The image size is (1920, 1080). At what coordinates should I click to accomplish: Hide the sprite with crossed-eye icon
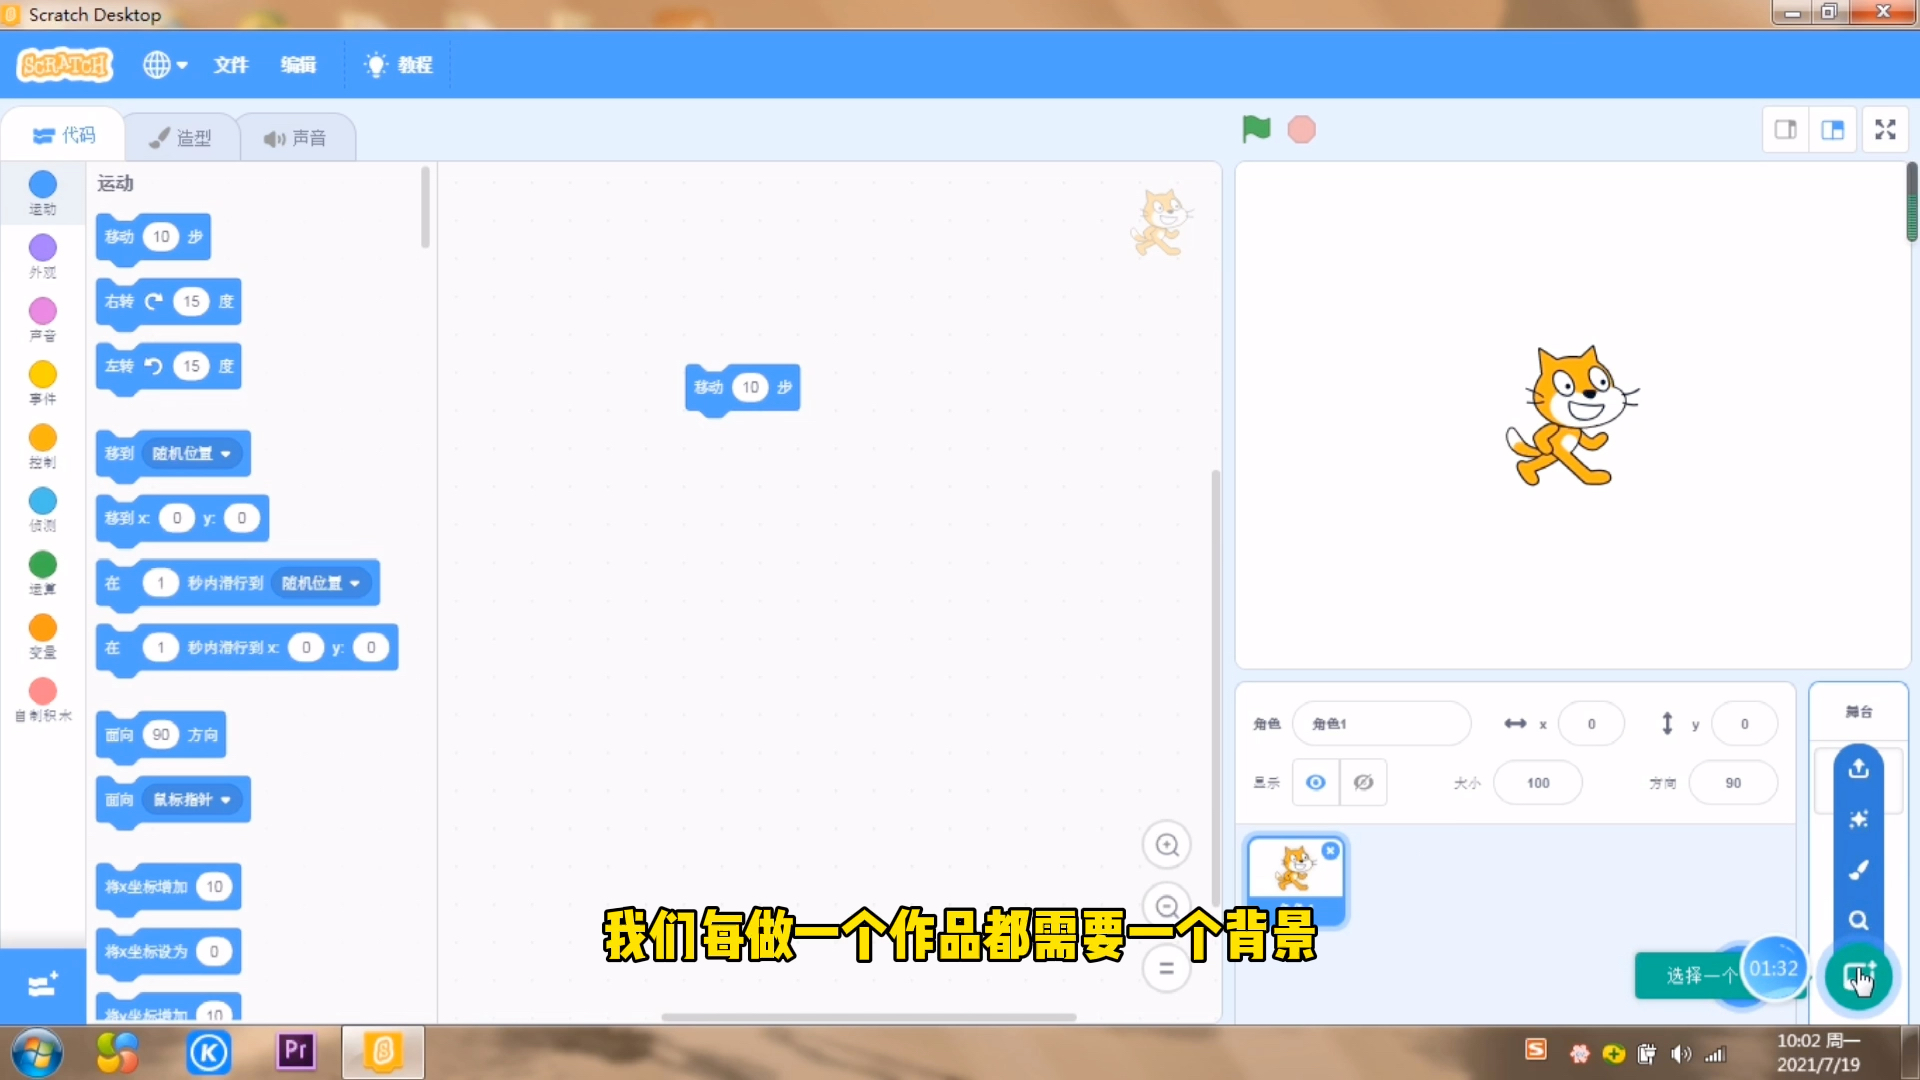click(x=1363, y=783)
